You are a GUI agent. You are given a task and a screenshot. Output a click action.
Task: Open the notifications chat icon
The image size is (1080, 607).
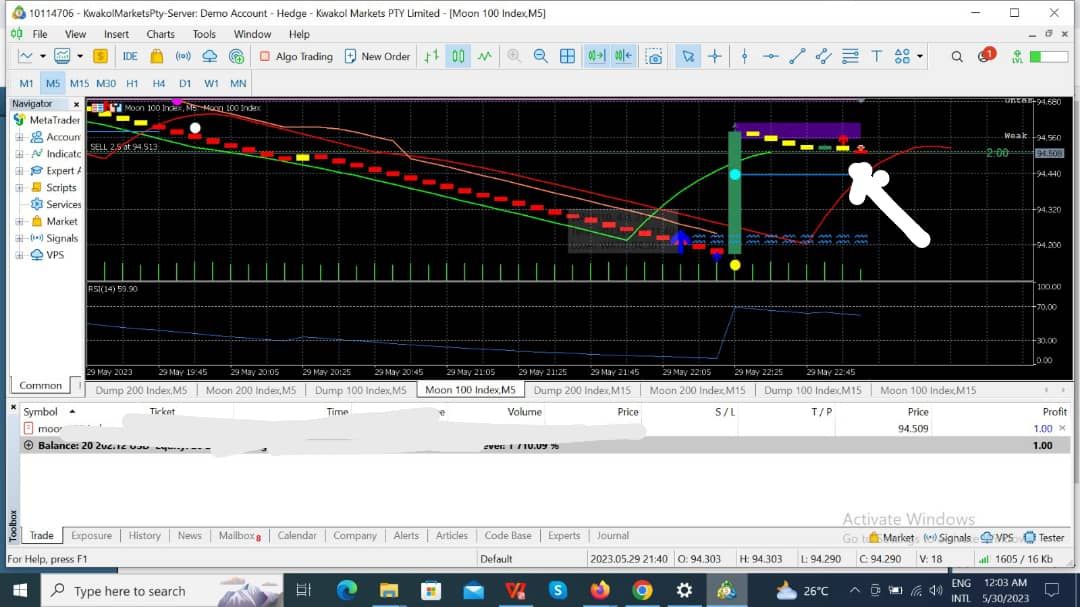[x=984, y=56]
